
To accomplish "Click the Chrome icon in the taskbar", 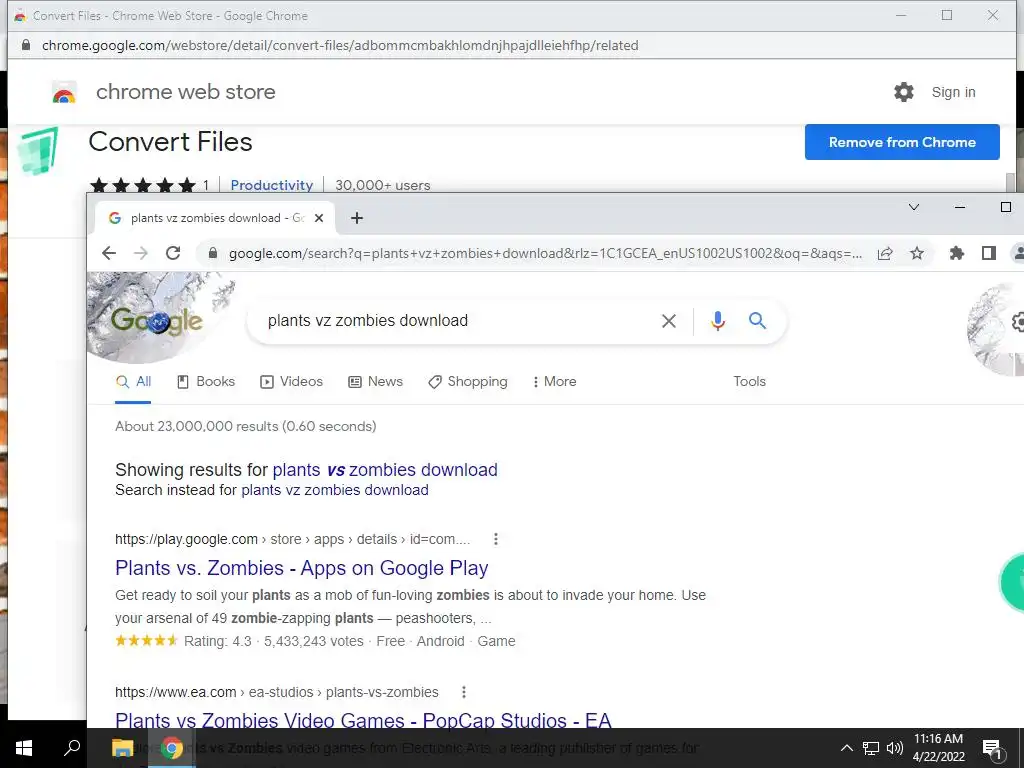I will (x=172, y=748).
